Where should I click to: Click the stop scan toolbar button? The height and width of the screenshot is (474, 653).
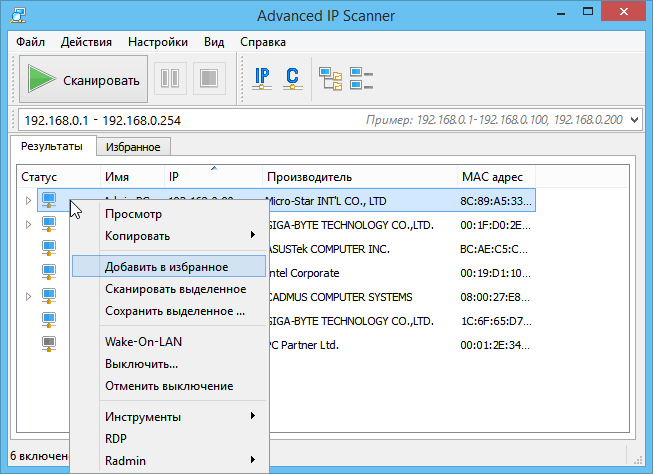pyautogui.click(x=209, y=77)
